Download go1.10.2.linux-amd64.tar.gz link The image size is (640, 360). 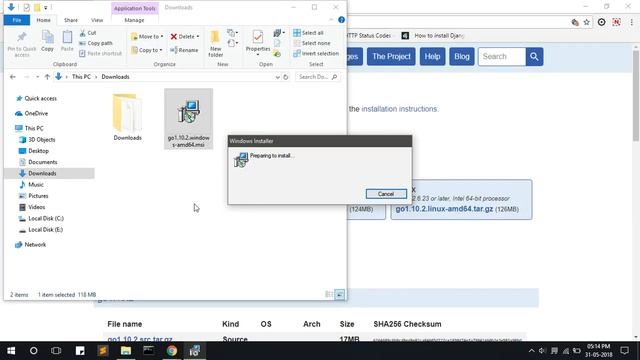pos(444,209)
